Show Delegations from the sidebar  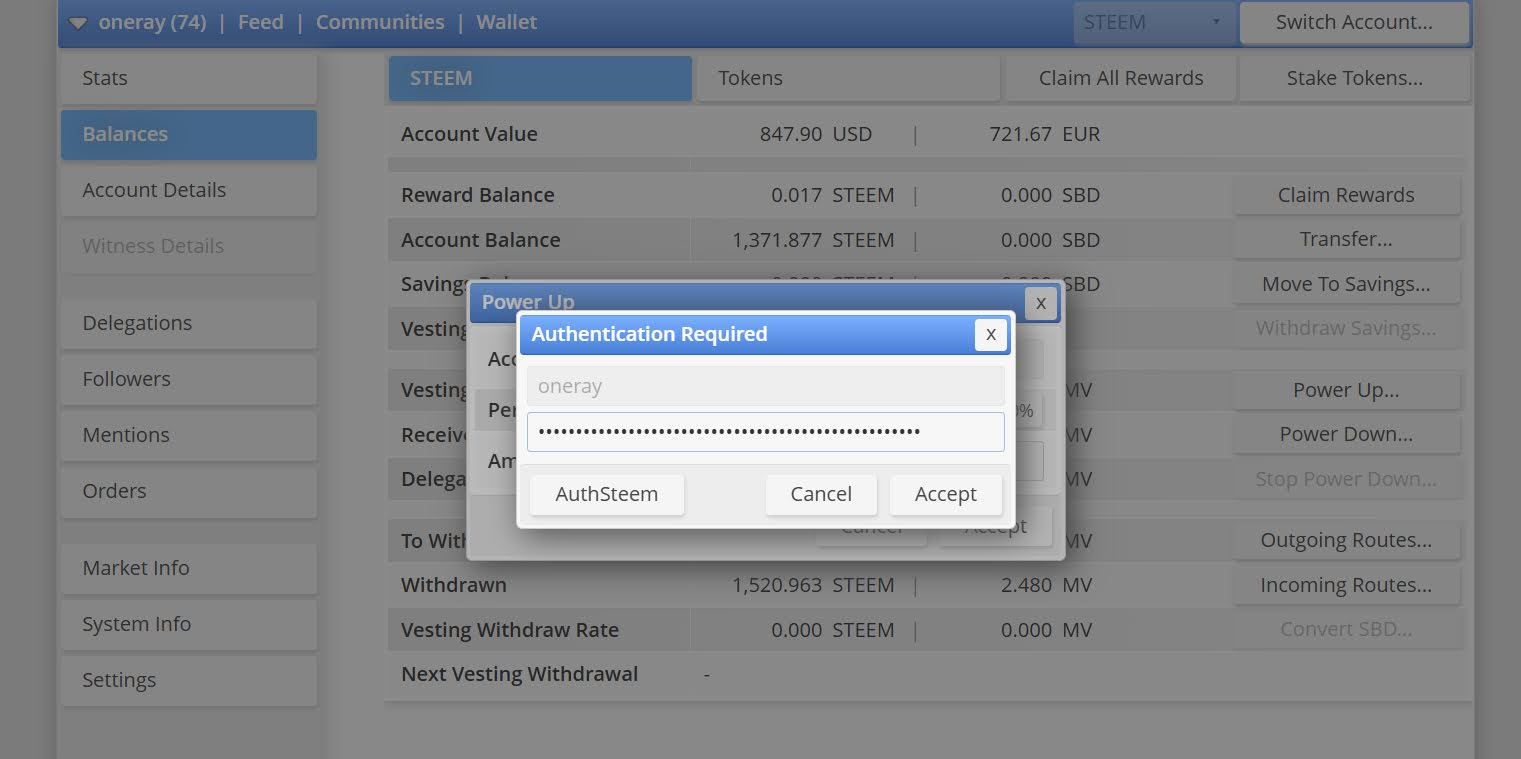[x=189, y=323]
